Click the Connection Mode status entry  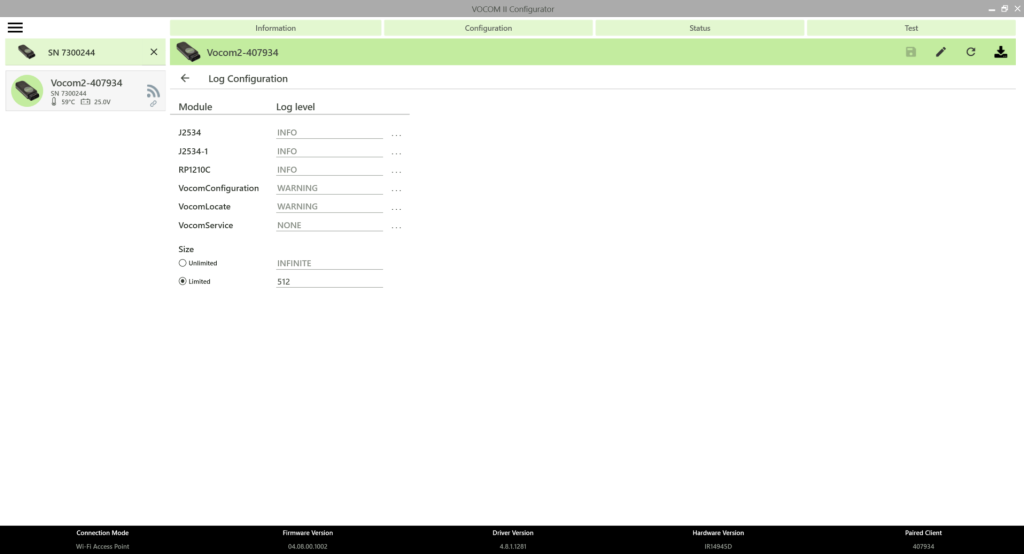[103, 540]
